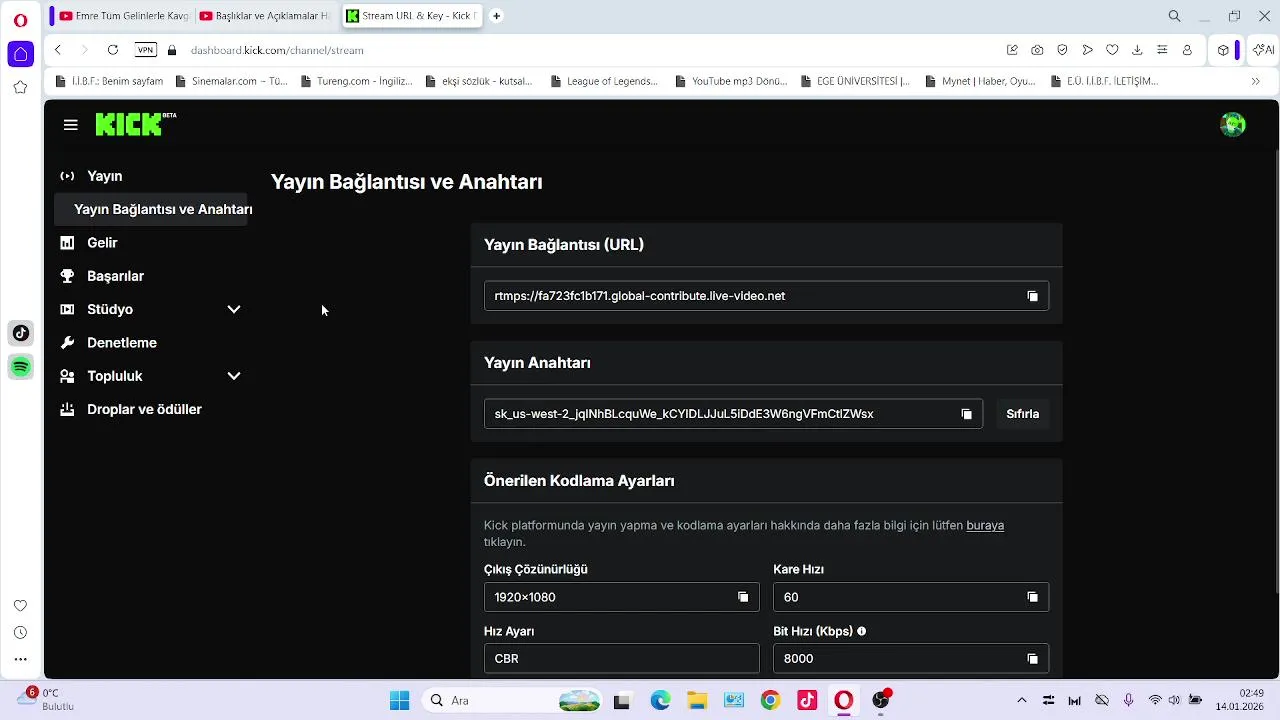
Task: Open File Explorer from the taskbar
Action: coord(696,700)
